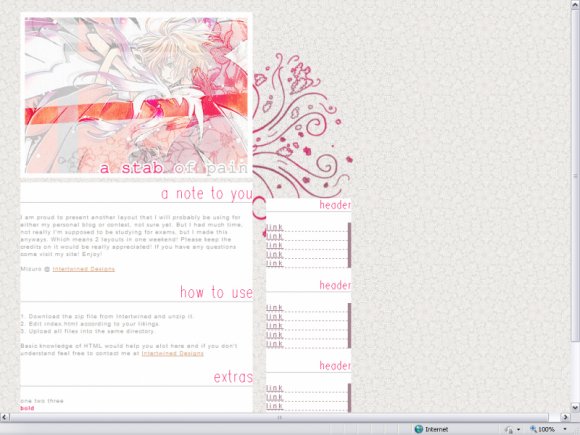
Task: Click the horizontal scrollbar right arrow
Action: pyautogui.click(x=565, y=417)
